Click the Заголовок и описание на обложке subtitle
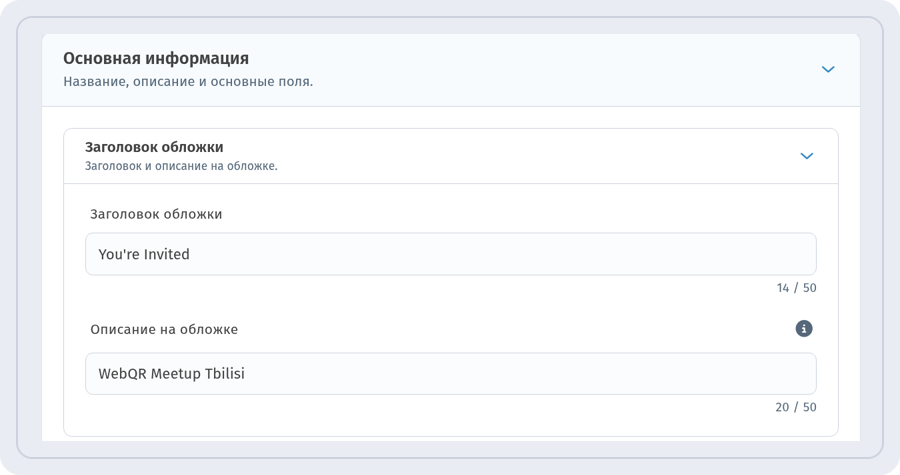 (181, 166)
